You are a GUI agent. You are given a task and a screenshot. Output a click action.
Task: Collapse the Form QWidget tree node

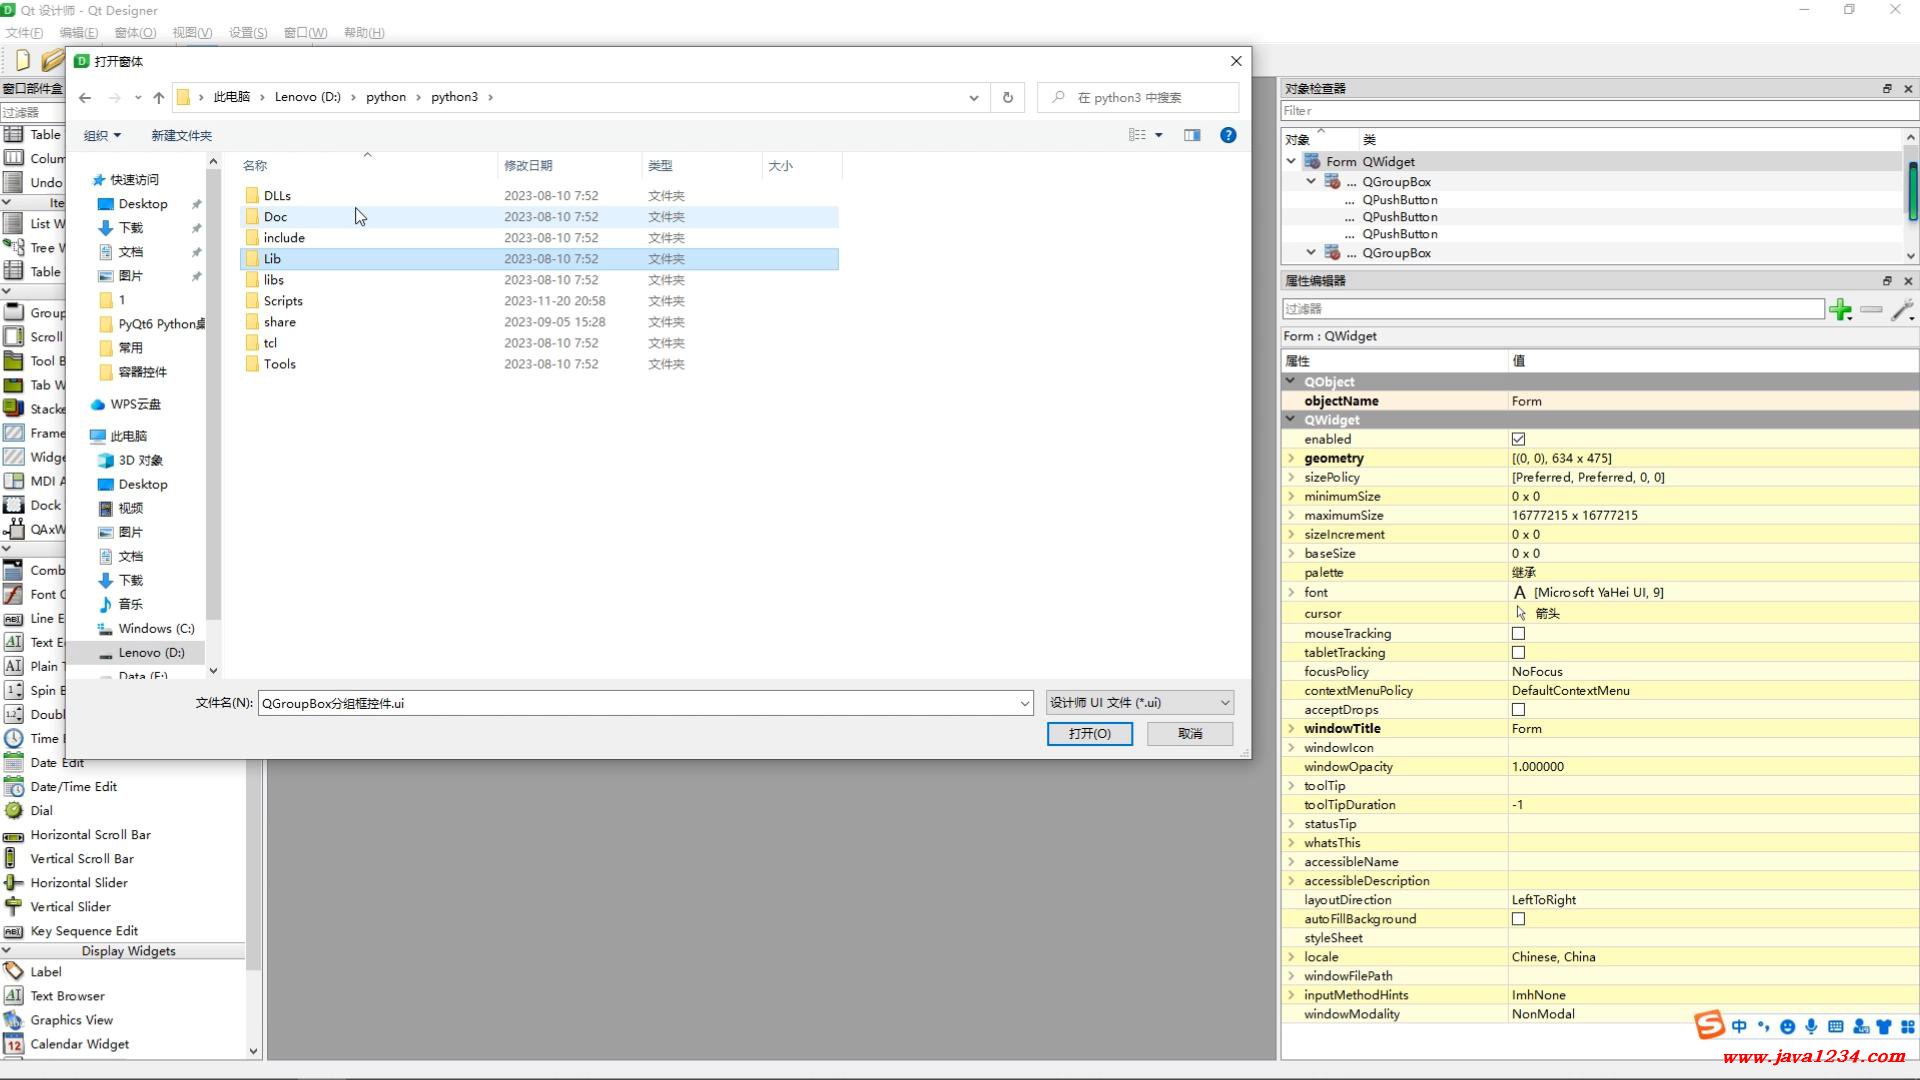pos(1291,161)
